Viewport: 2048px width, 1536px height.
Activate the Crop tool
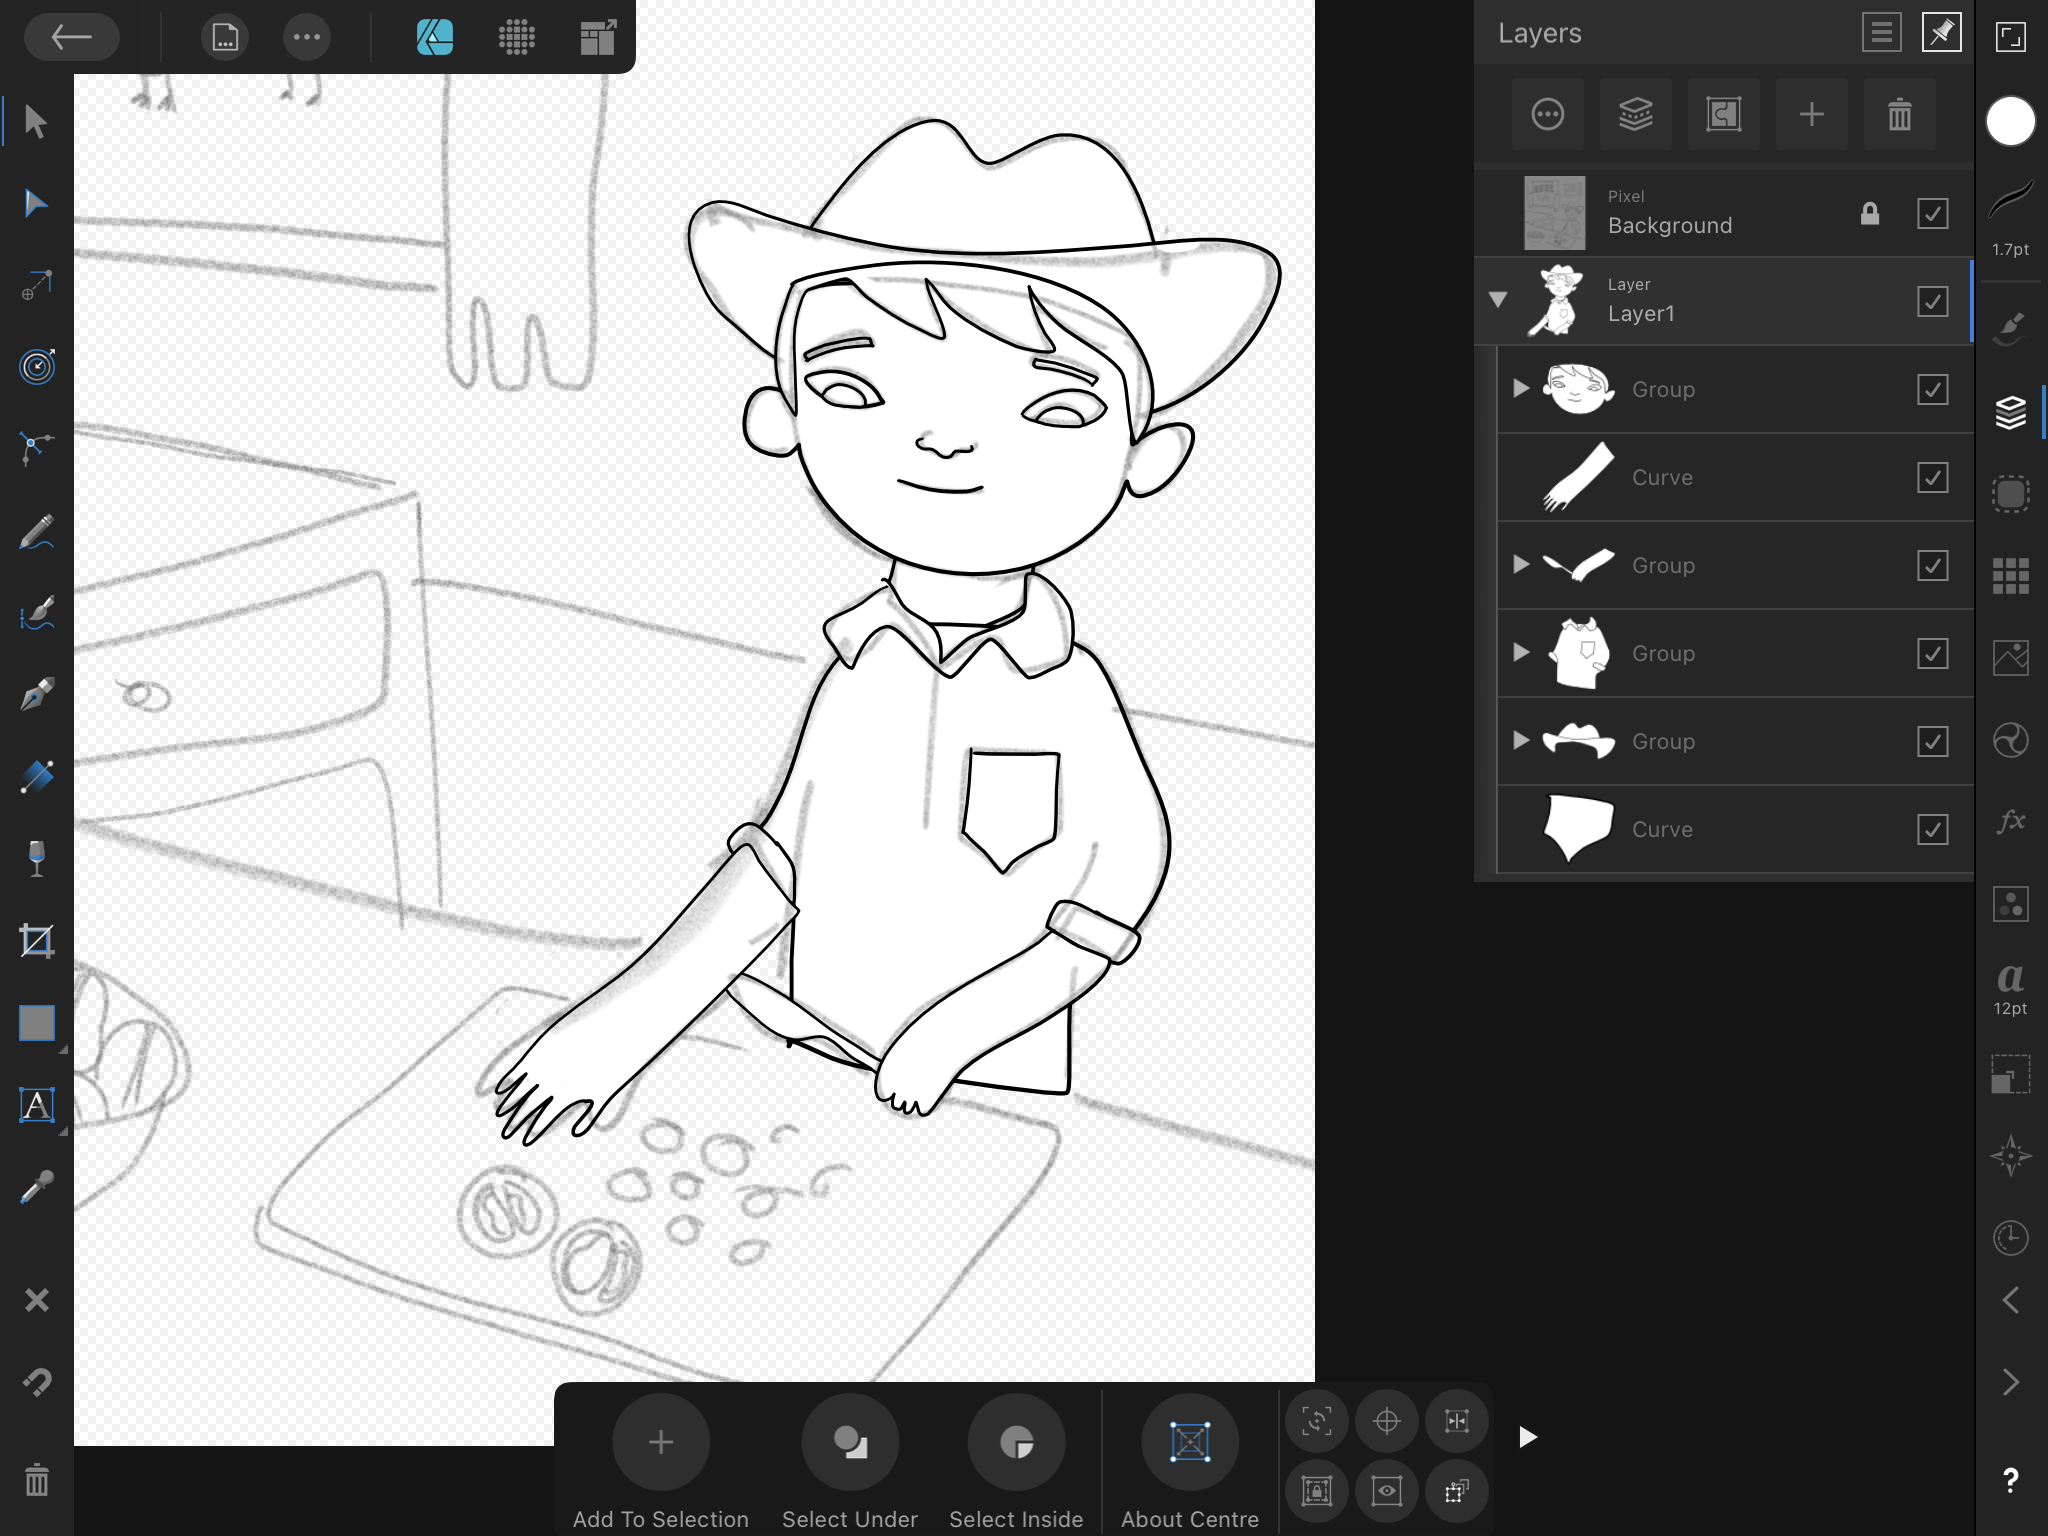click(36, 941)
